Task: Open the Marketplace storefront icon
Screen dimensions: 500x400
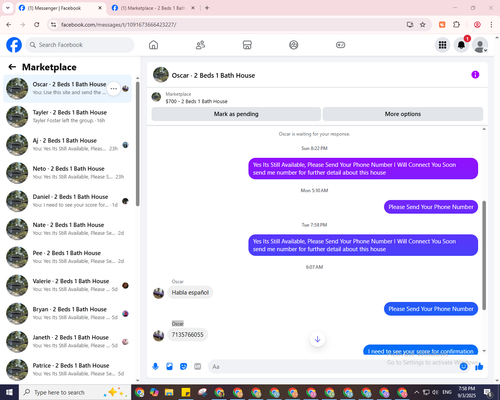Action: tap(247, 45)
